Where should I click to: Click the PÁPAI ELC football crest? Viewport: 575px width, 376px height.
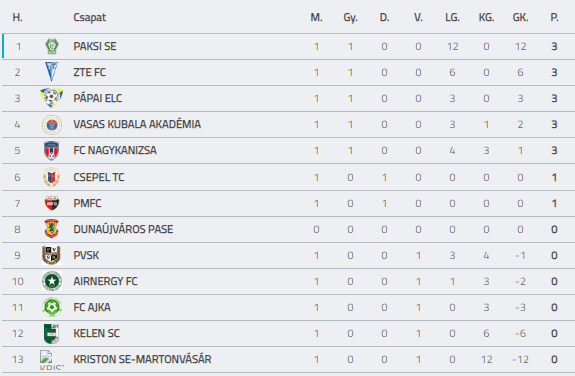(x=51, y=98)
